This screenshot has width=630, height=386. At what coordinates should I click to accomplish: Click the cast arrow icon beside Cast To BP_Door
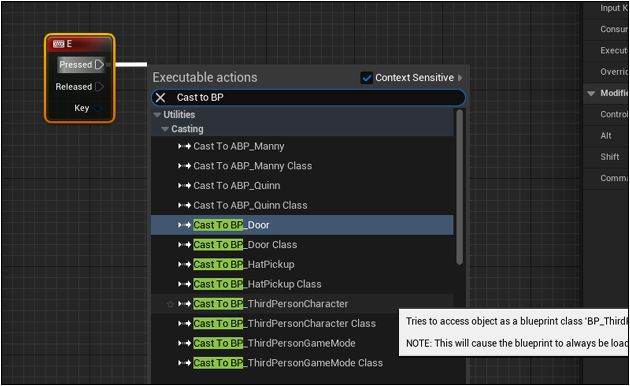pyautogui.click(x=184, y=225)
